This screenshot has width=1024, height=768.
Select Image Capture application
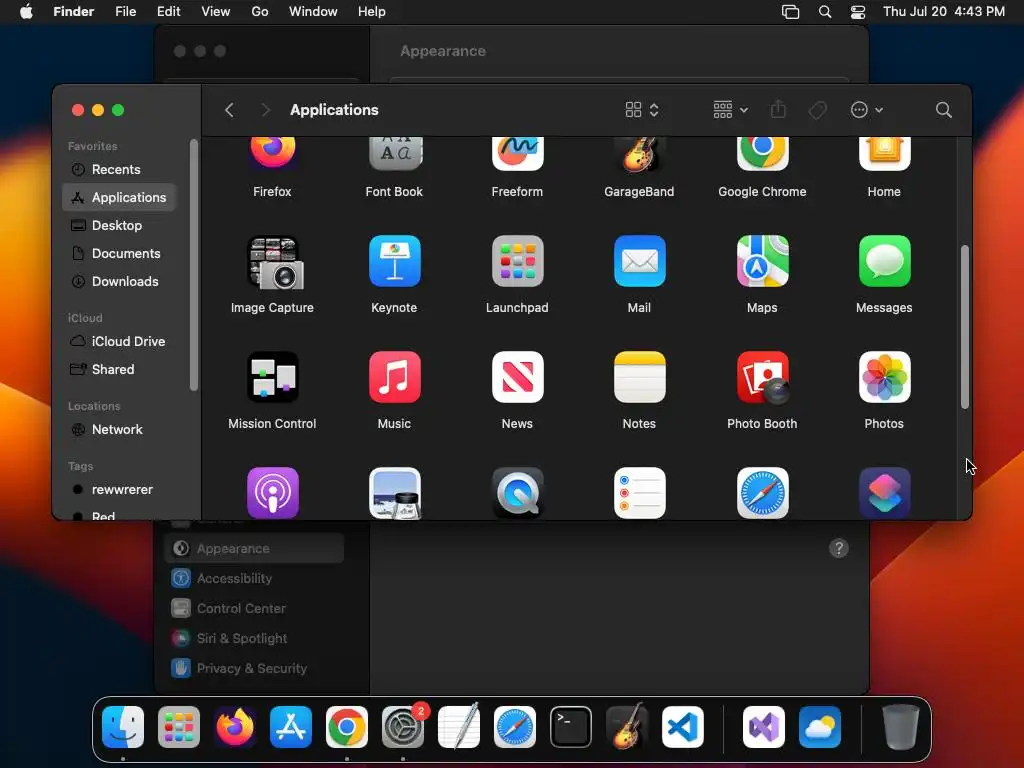(273, 262)
